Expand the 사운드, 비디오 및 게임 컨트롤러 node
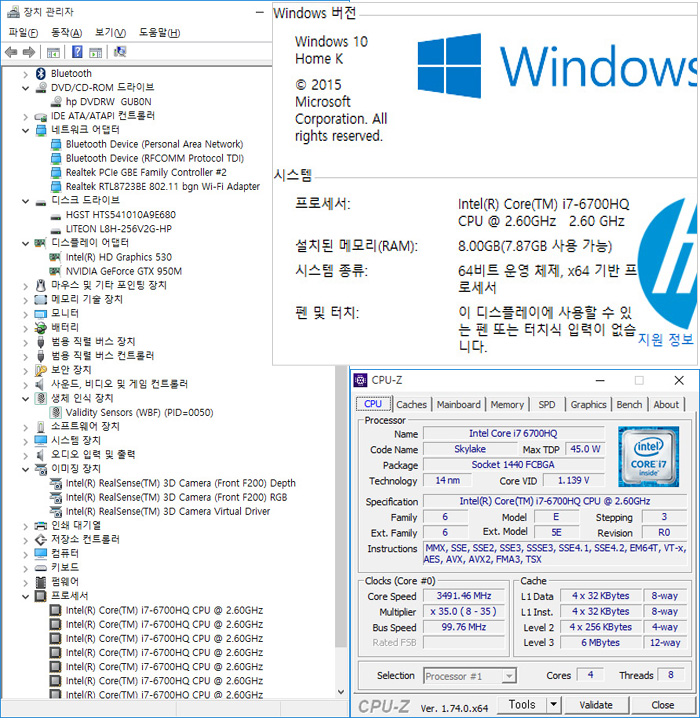The height and width of the screenshot is (721, 700). tap(25, 384)
